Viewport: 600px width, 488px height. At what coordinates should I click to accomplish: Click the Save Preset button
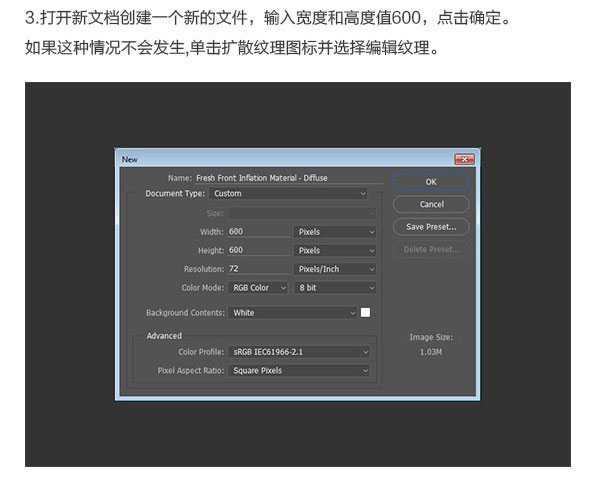pos(430,227)
